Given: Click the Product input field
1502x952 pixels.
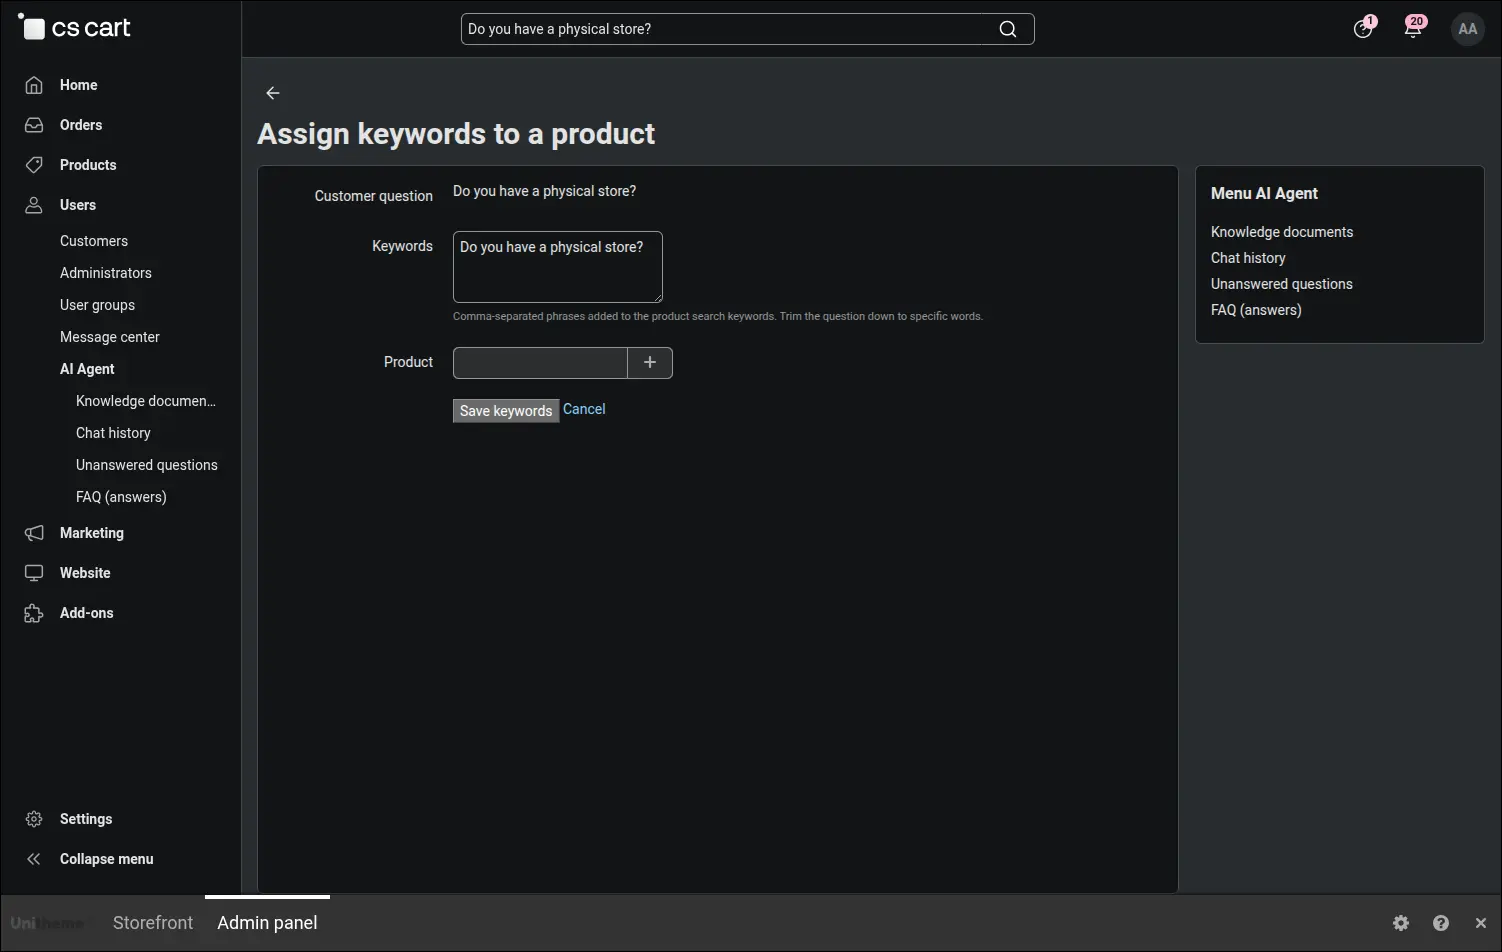Looking at the screenshot, I should pos(540,363).
